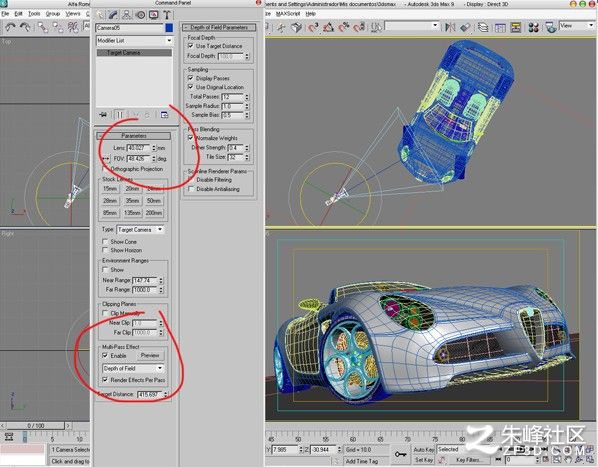Image resolution: width=598 pixels, height=467 pixels.
Task: Toggle the Angle Snap icon
Action: (328, 27)
